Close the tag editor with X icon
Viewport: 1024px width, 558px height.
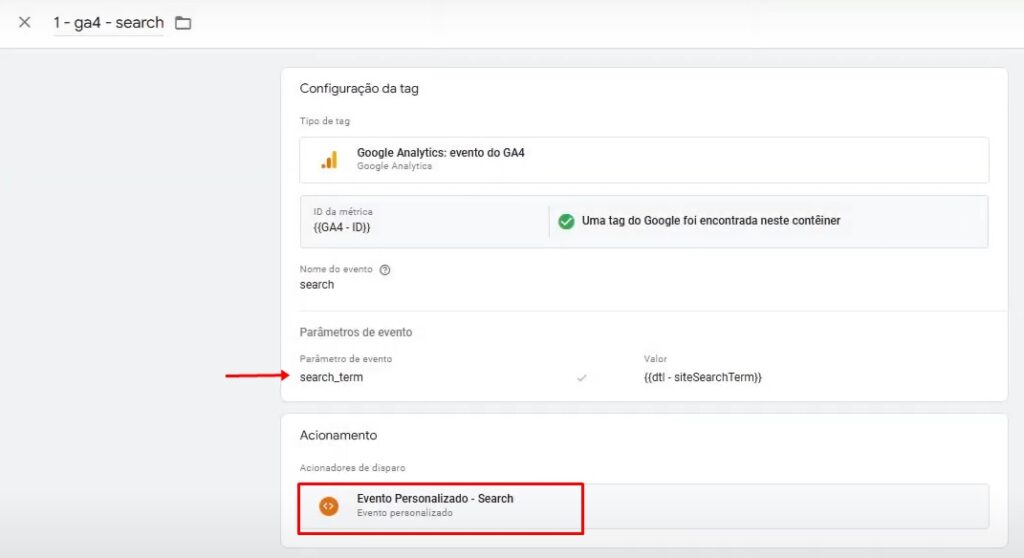24,22
